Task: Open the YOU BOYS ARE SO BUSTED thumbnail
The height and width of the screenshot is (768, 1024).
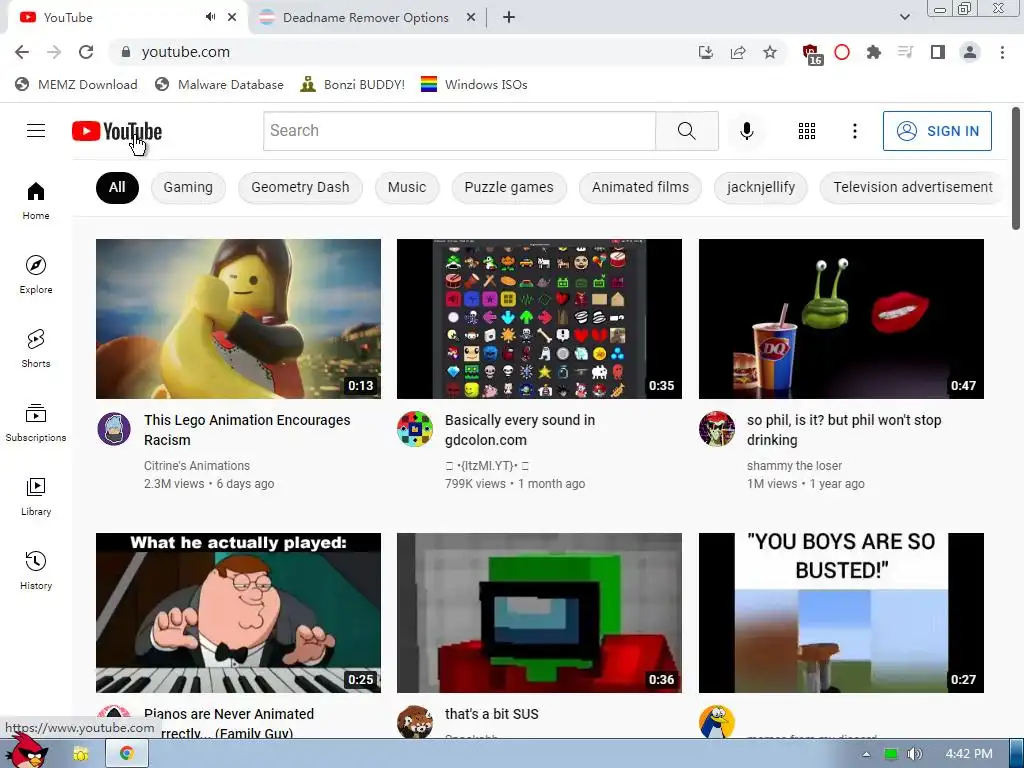Action: (841, 613)
